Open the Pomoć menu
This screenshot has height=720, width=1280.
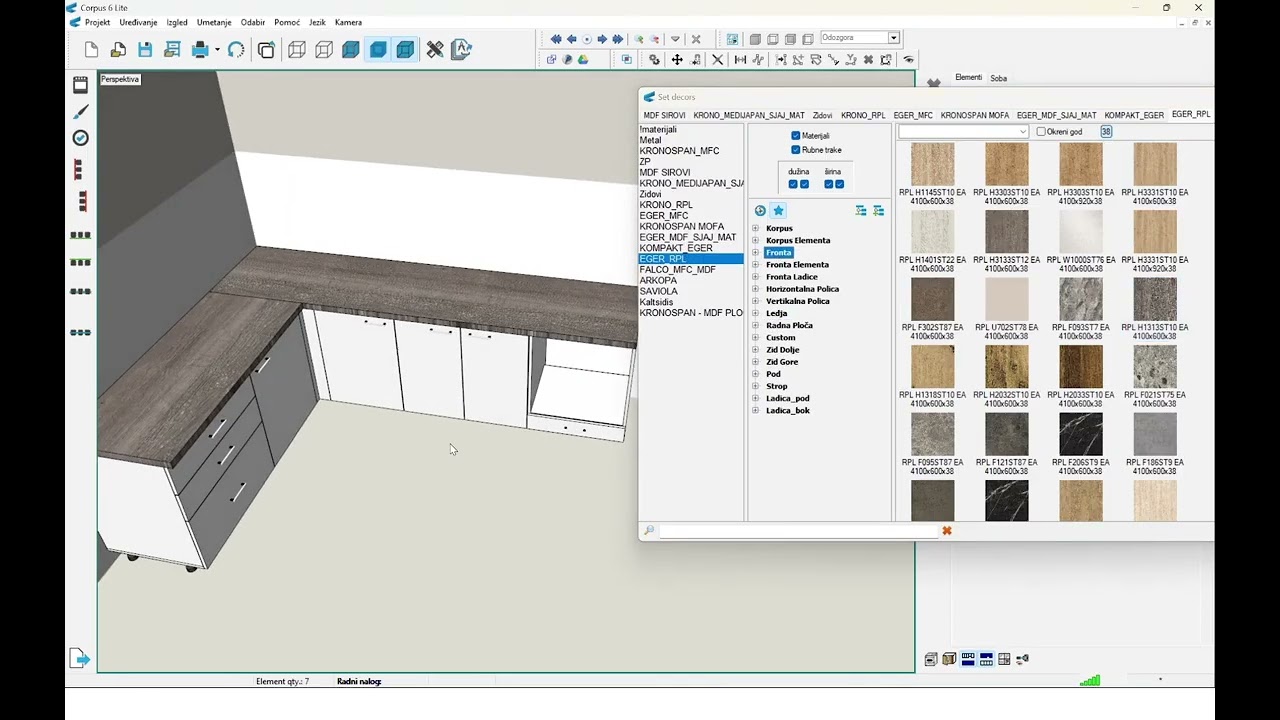tap(287, 22)
